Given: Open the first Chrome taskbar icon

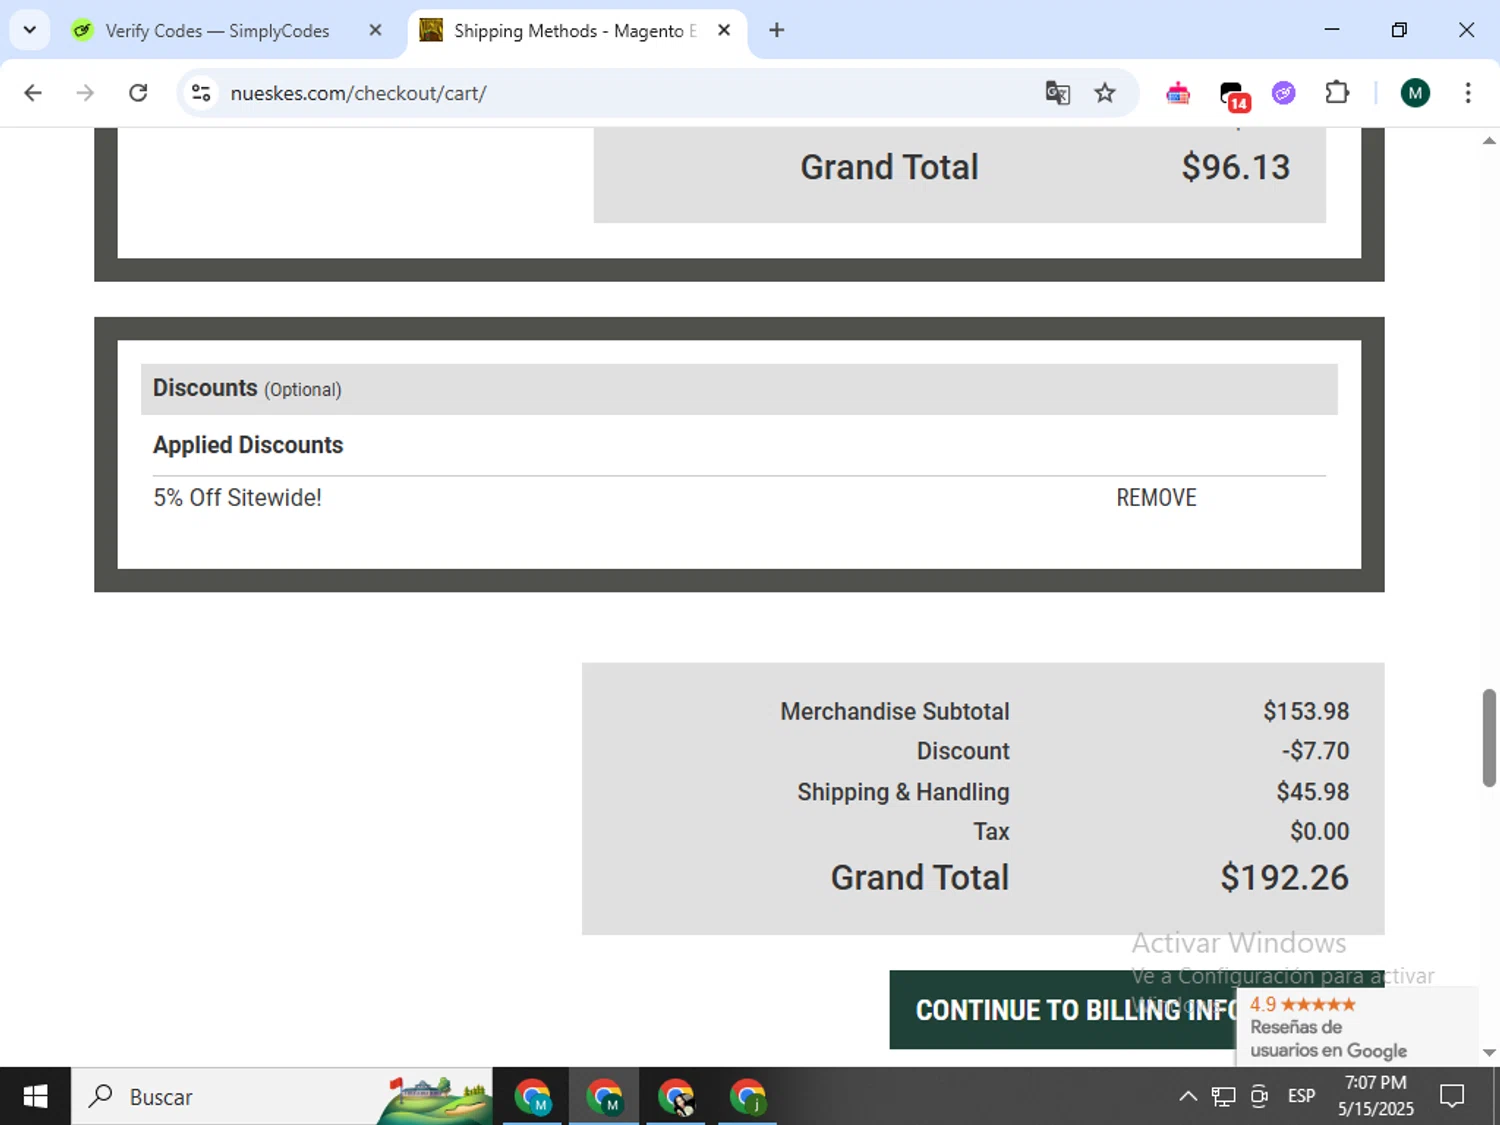Looking at the screenshot, I should click(x=533, y=1097).
